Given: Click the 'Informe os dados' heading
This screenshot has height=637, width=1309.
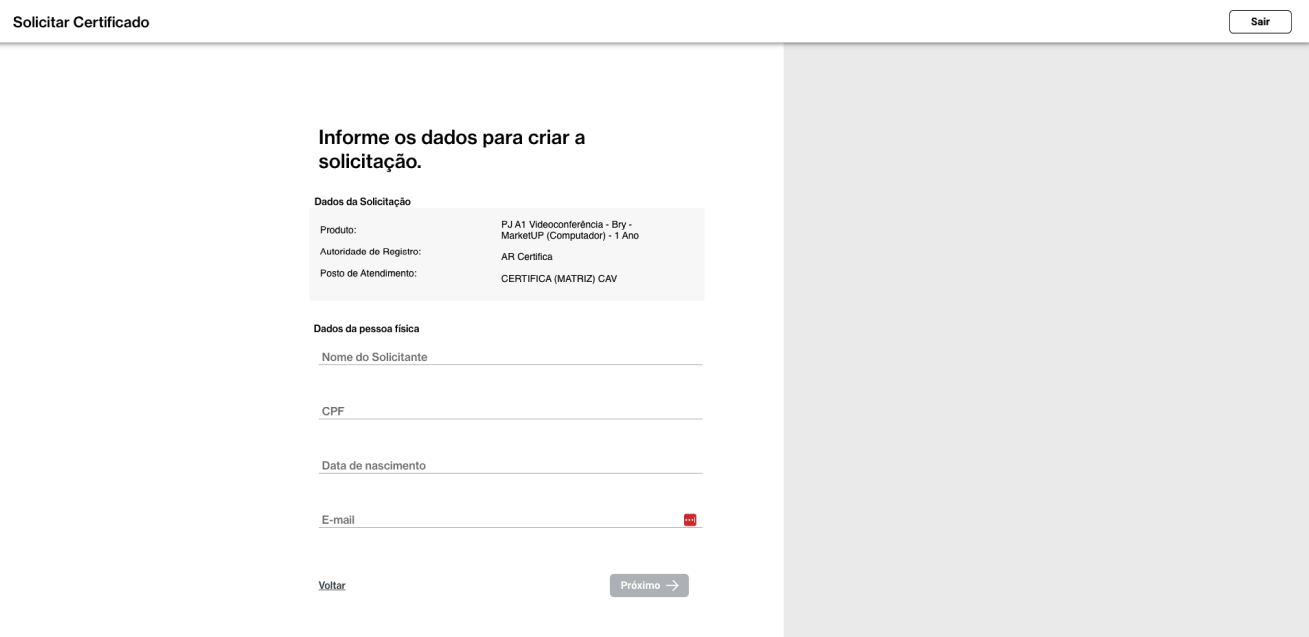Looking at the screenshot, I should point(451,149).
